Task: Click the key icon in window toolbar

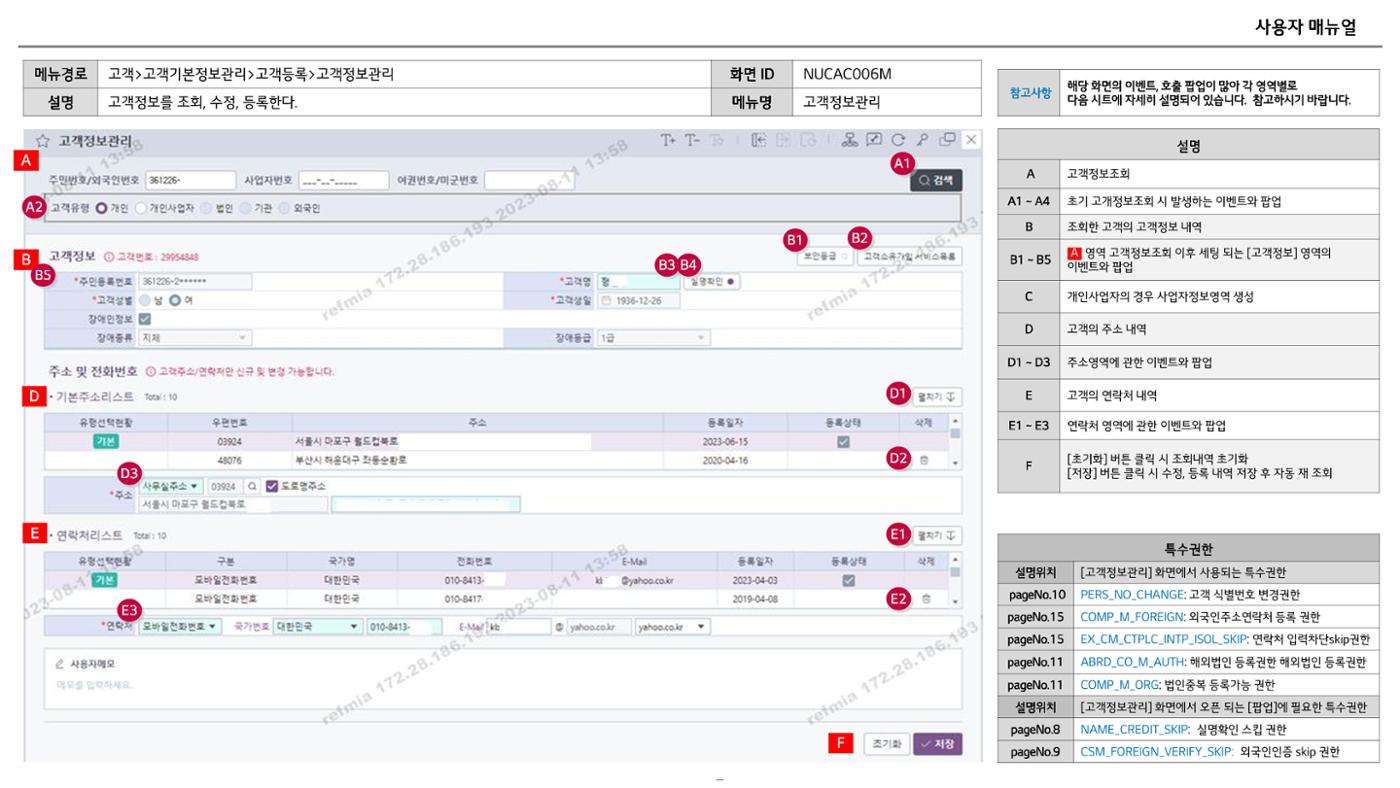Action: [x=921, y=141]
